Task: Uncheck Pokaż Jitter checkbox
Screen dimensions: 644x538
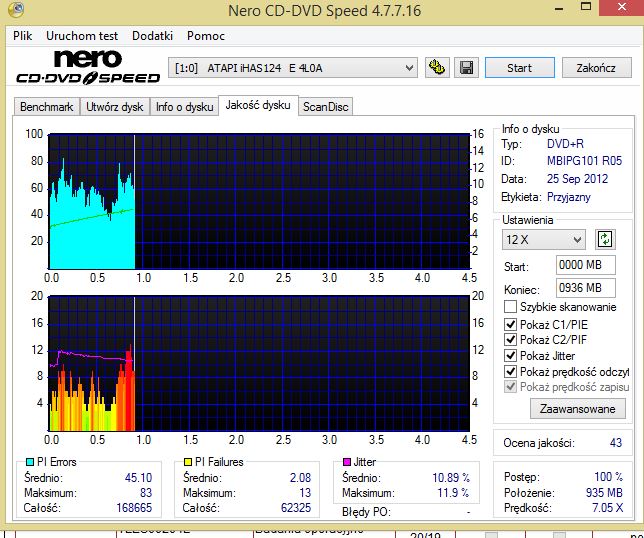Action: [510, 356]
